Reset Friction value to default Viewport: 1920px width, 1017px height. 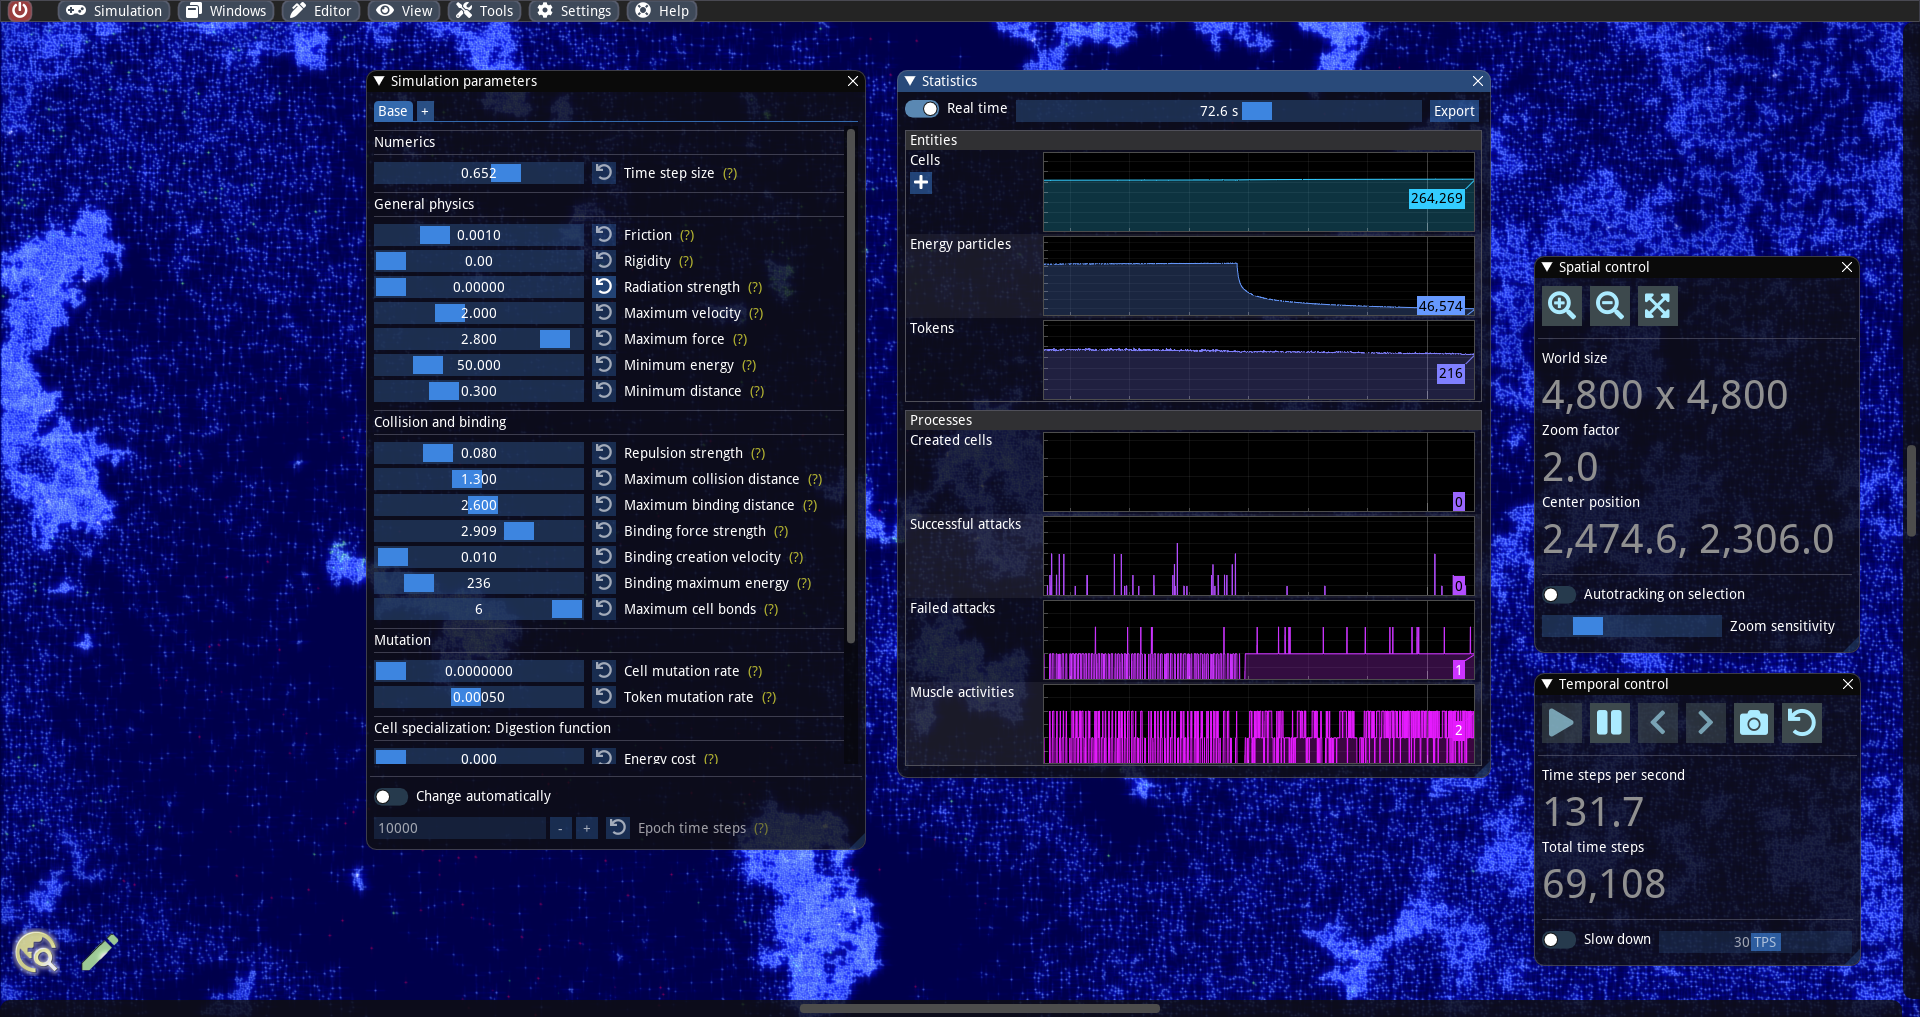pyautogui.click(x=604, y=235)
